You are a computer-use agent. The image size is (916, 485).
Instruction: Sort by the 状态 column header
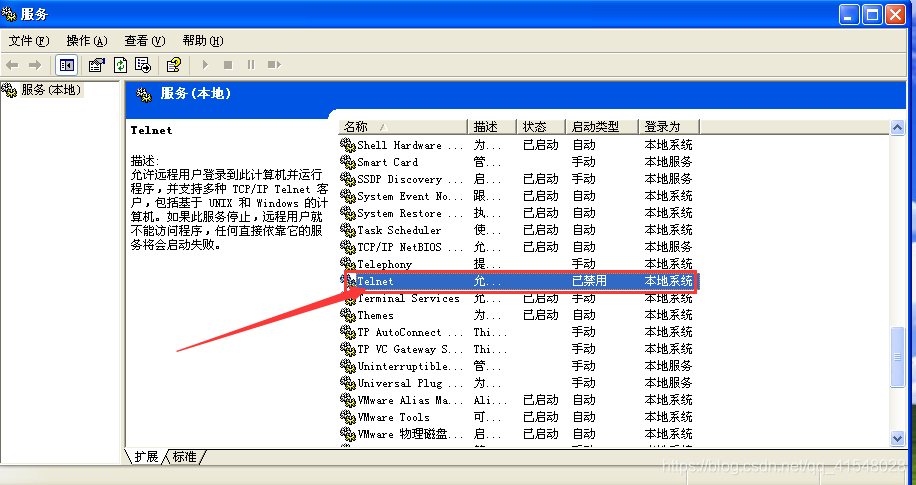coord(542,127)
